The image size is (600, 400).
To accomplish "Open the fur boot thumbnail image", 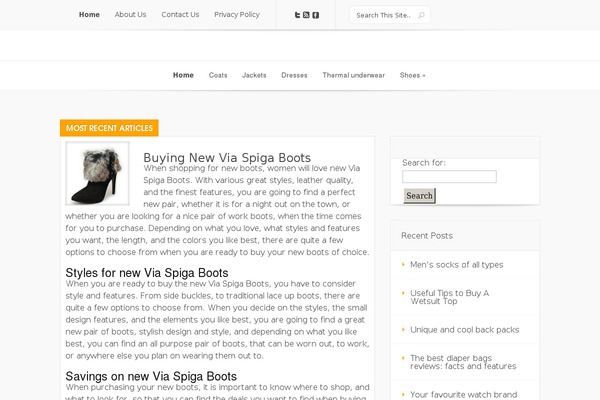I will (x=97, y=173).
